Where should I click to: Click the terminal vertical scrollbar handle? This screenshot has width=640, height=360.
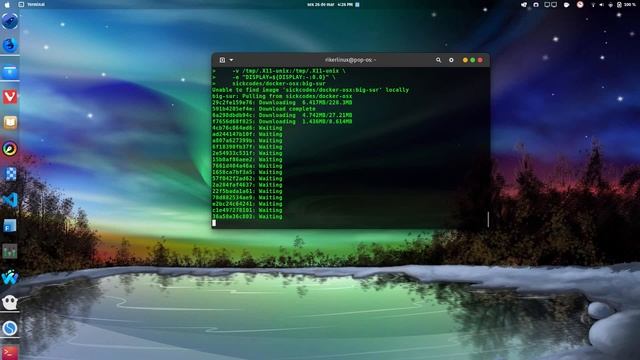coord(488,219)
